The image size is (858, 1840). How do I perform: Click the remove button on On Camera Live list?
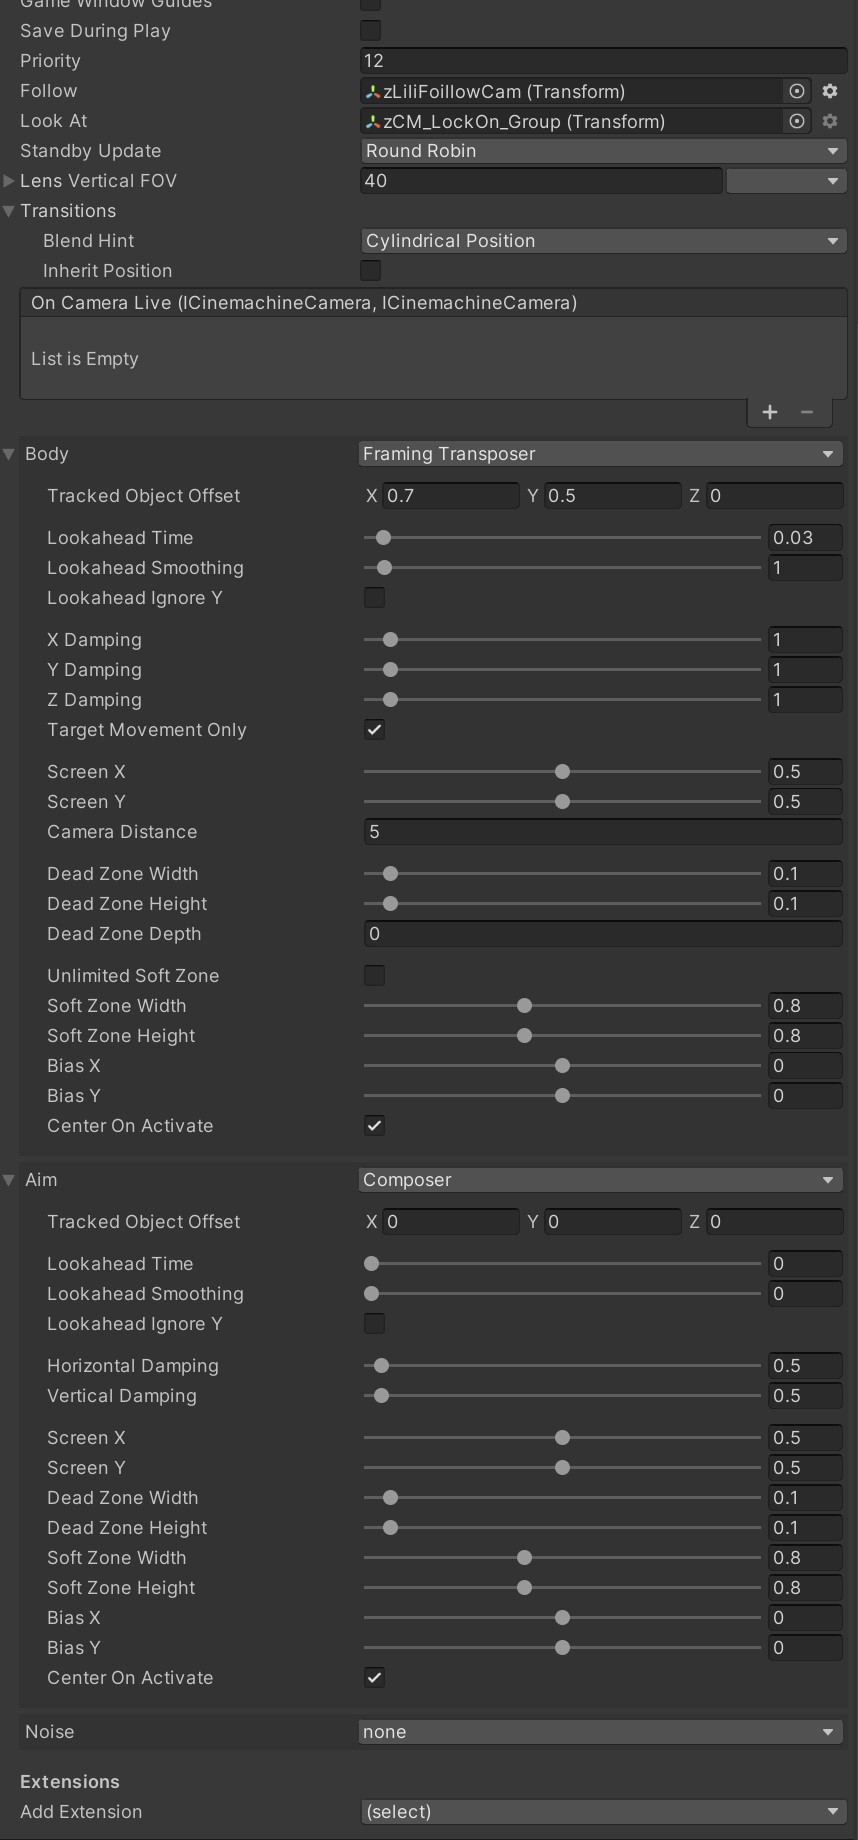807,411
